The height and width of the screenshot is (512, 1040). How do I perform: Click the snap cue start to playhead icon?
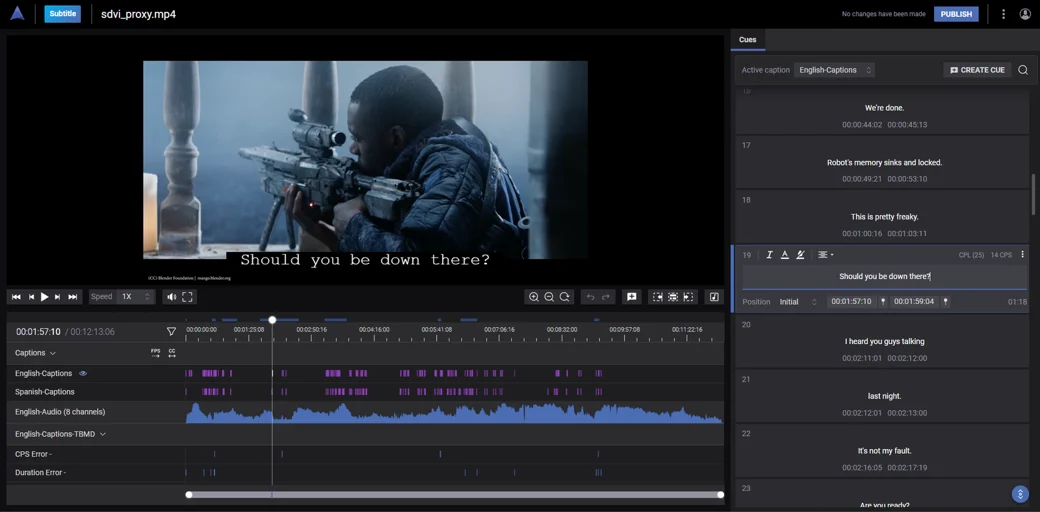[657, 297]
